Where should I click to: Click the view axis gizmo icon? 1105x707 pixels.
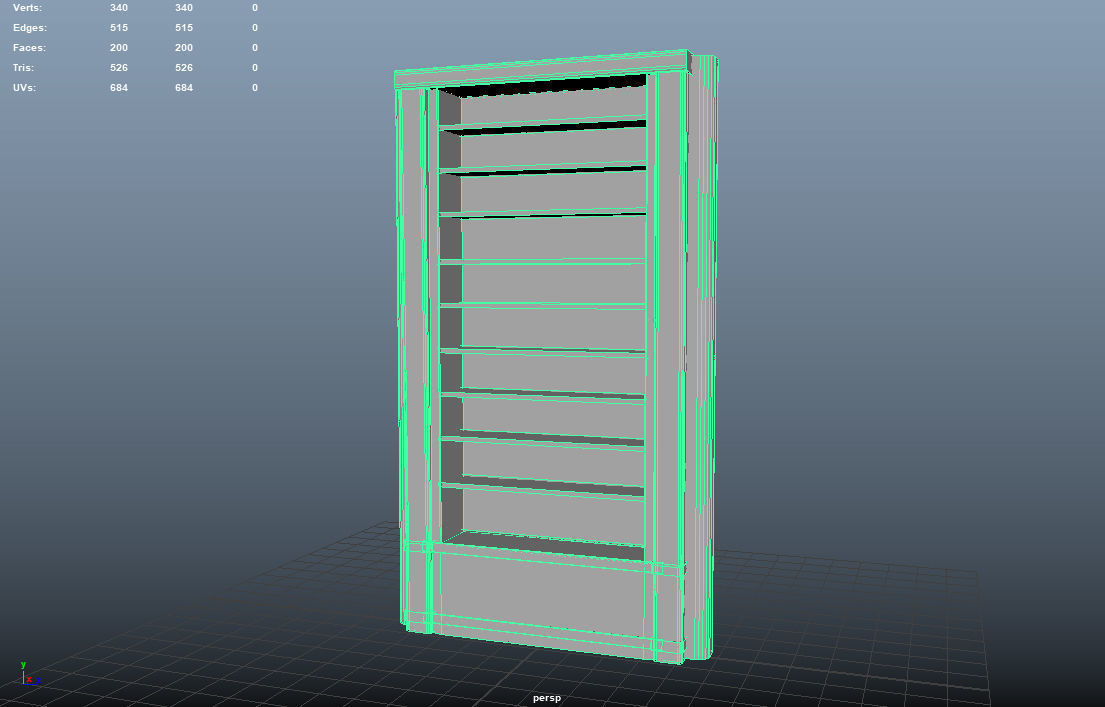[x=30, y=674]
